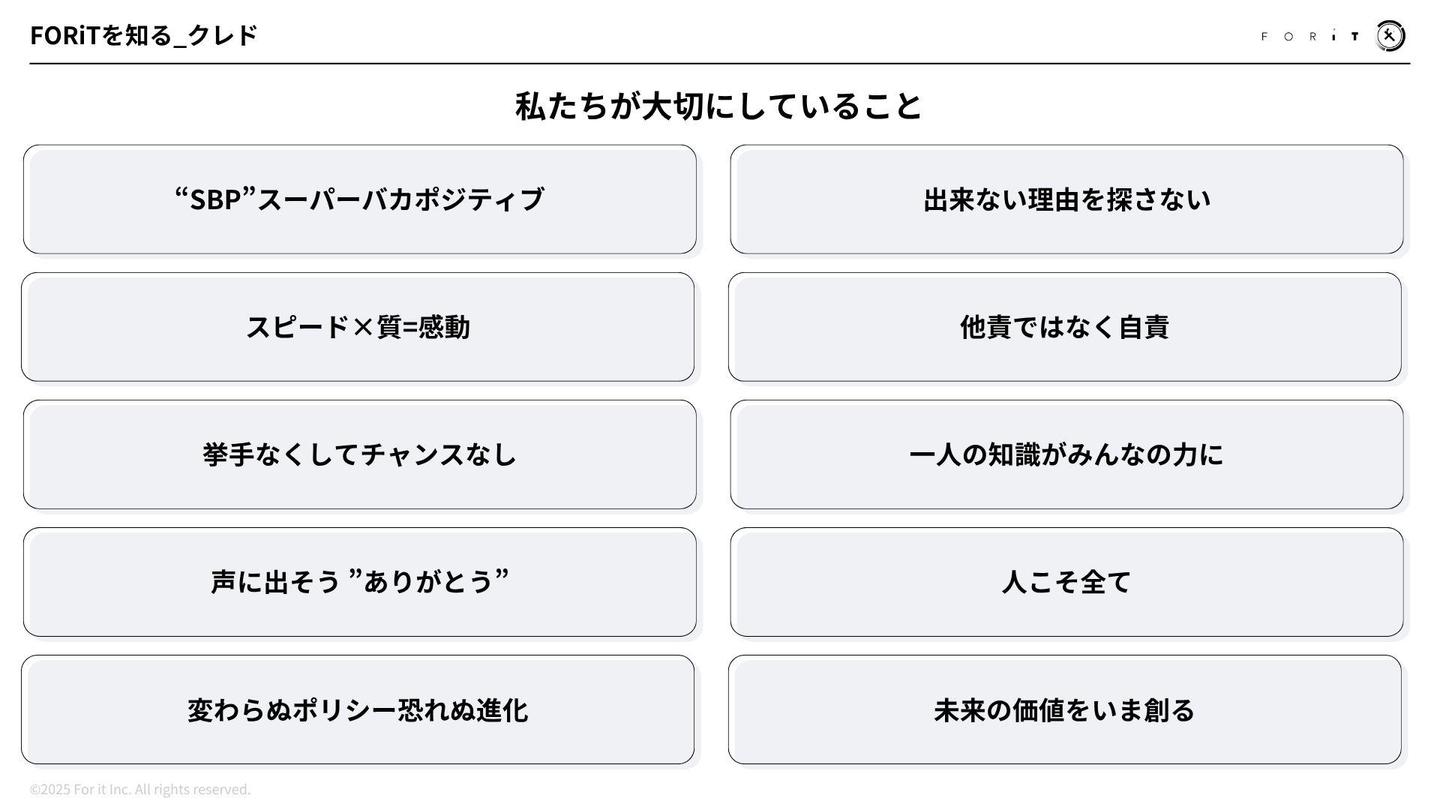Click the letter R in top-right logo
The width and height of the screenshot is (1440, 810).
point(1313,37)
